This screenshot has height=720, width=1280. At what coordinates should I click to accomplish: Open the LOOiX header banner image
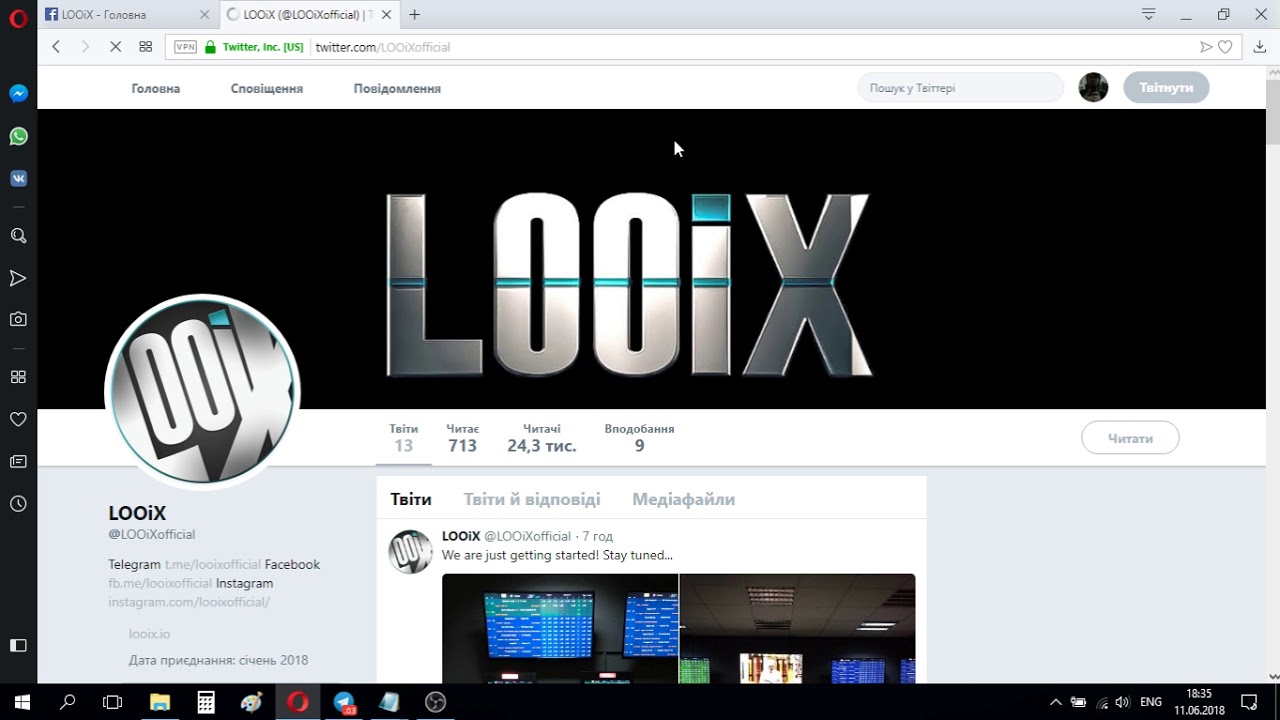[x=651, y=259]
